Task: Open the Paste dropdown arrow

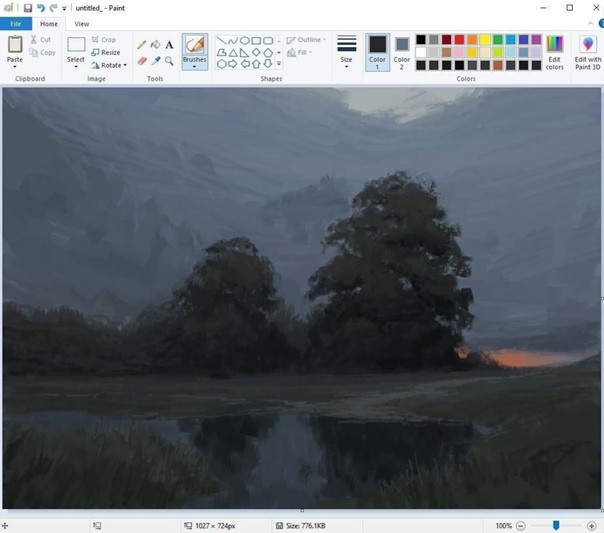Action: point(15,67)
